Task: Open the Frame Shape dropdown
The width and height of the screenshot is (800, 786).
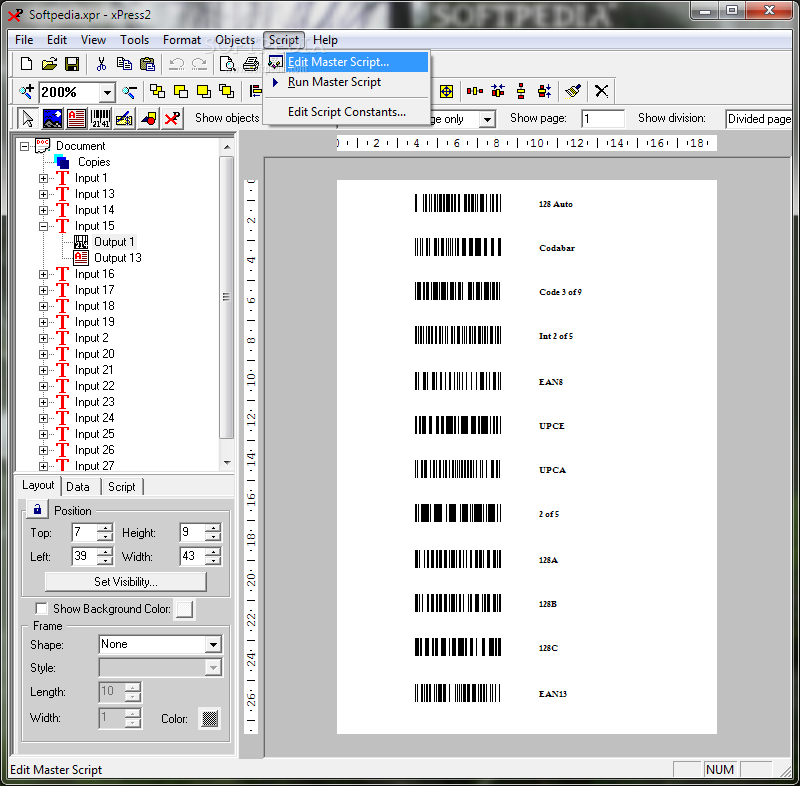Action: 213,645
